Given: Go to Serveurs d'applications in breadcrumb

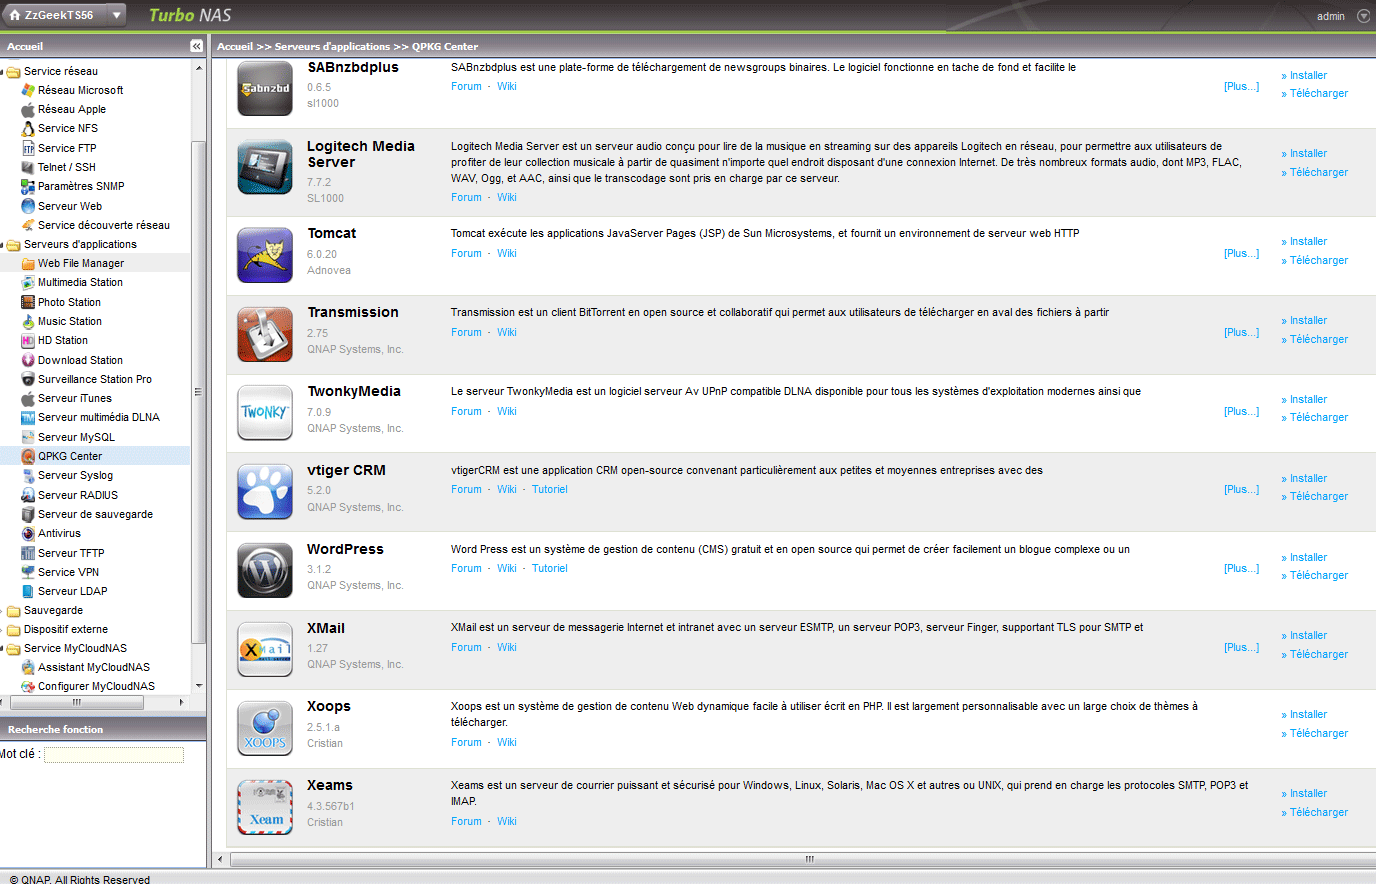Looking at the screenshot, I should click(x=332, y=46).
